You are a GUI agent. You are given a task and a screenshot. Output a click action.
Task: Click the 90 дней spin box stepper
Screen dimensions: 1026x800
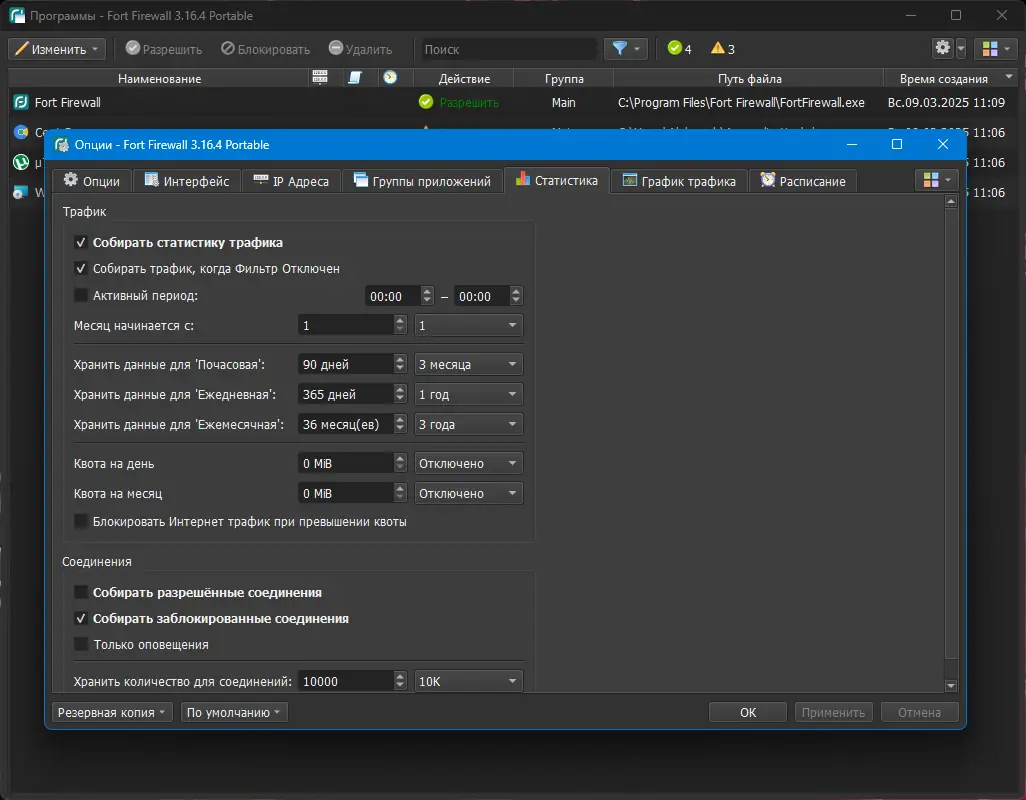point(400,364)
